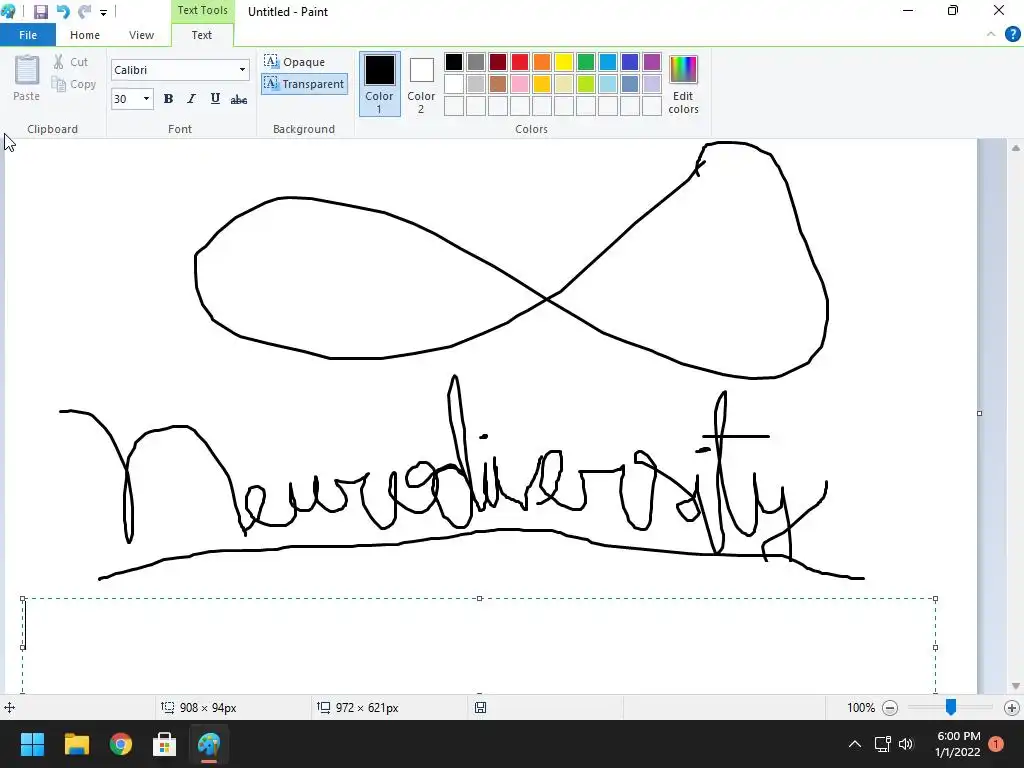The image size is (1024, 768).
Task: Select Color 2 background box
Action: [x=421, y=84]
